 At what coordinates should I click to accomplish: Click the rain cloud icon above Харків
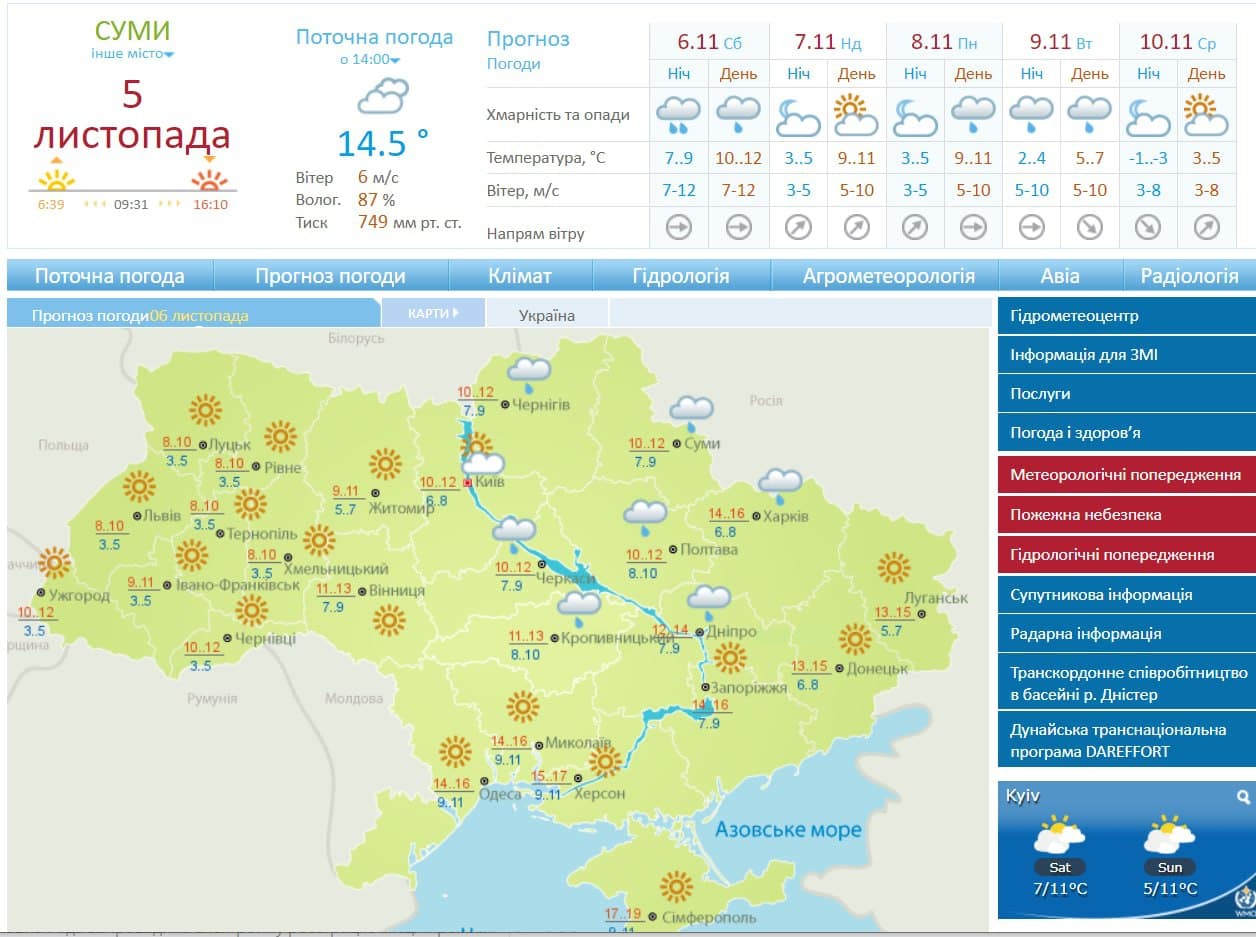[x=780, y=483]
